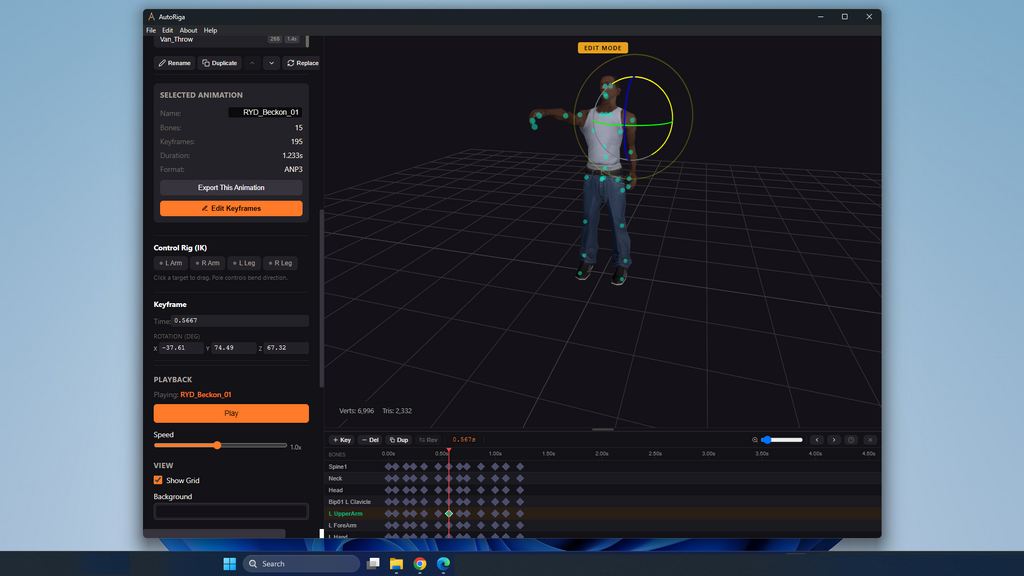This screenshot has width=1024, height=576.
Task: Open the Help menu
Action: (x=210, y=30)
